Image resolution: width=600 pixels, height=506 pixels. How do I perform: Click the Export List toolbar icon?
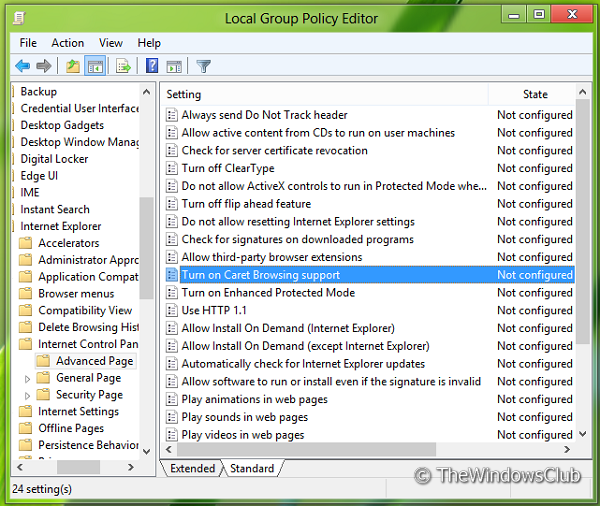pyautogui.click(x=123, y=66)
